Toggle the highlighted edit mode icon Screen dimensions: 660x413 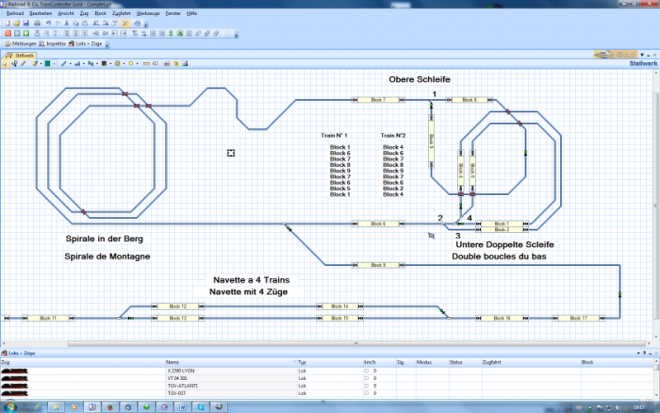click(125, 24)
